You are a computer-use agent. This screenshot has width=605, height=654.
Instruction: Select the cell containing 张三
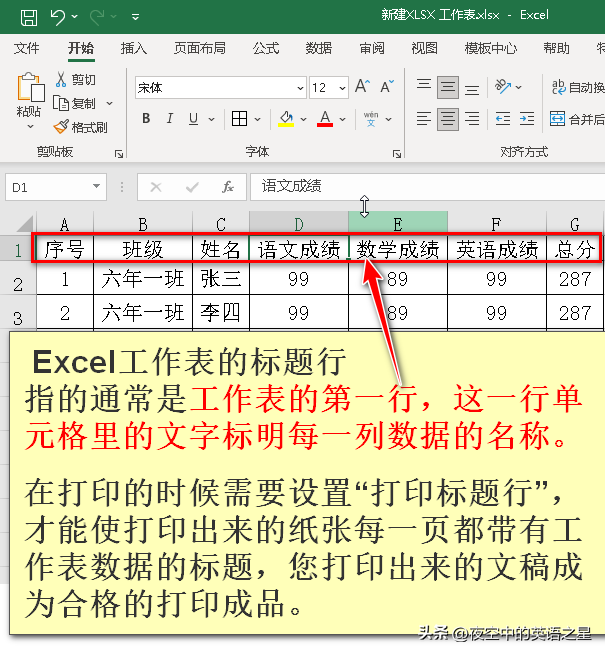(221, 279)
